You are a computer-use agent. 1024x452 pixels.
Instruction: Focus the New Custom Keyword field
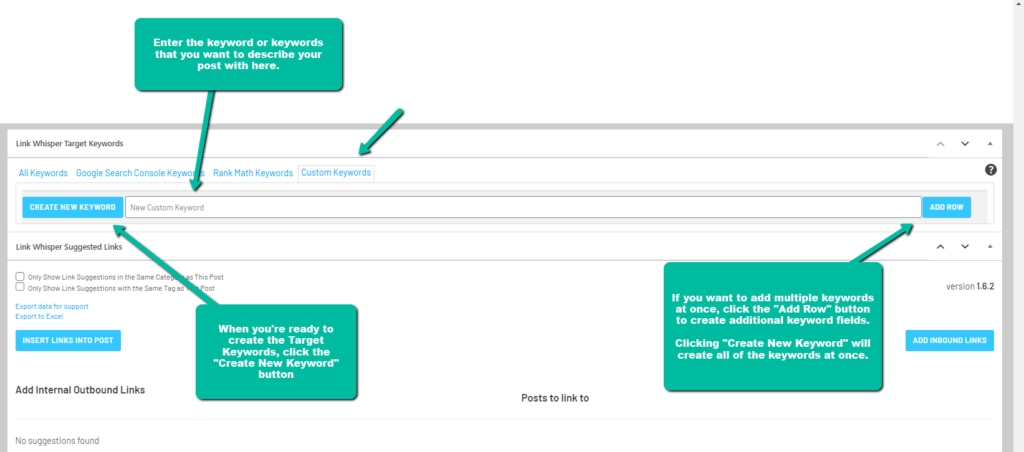coord(523,207)
